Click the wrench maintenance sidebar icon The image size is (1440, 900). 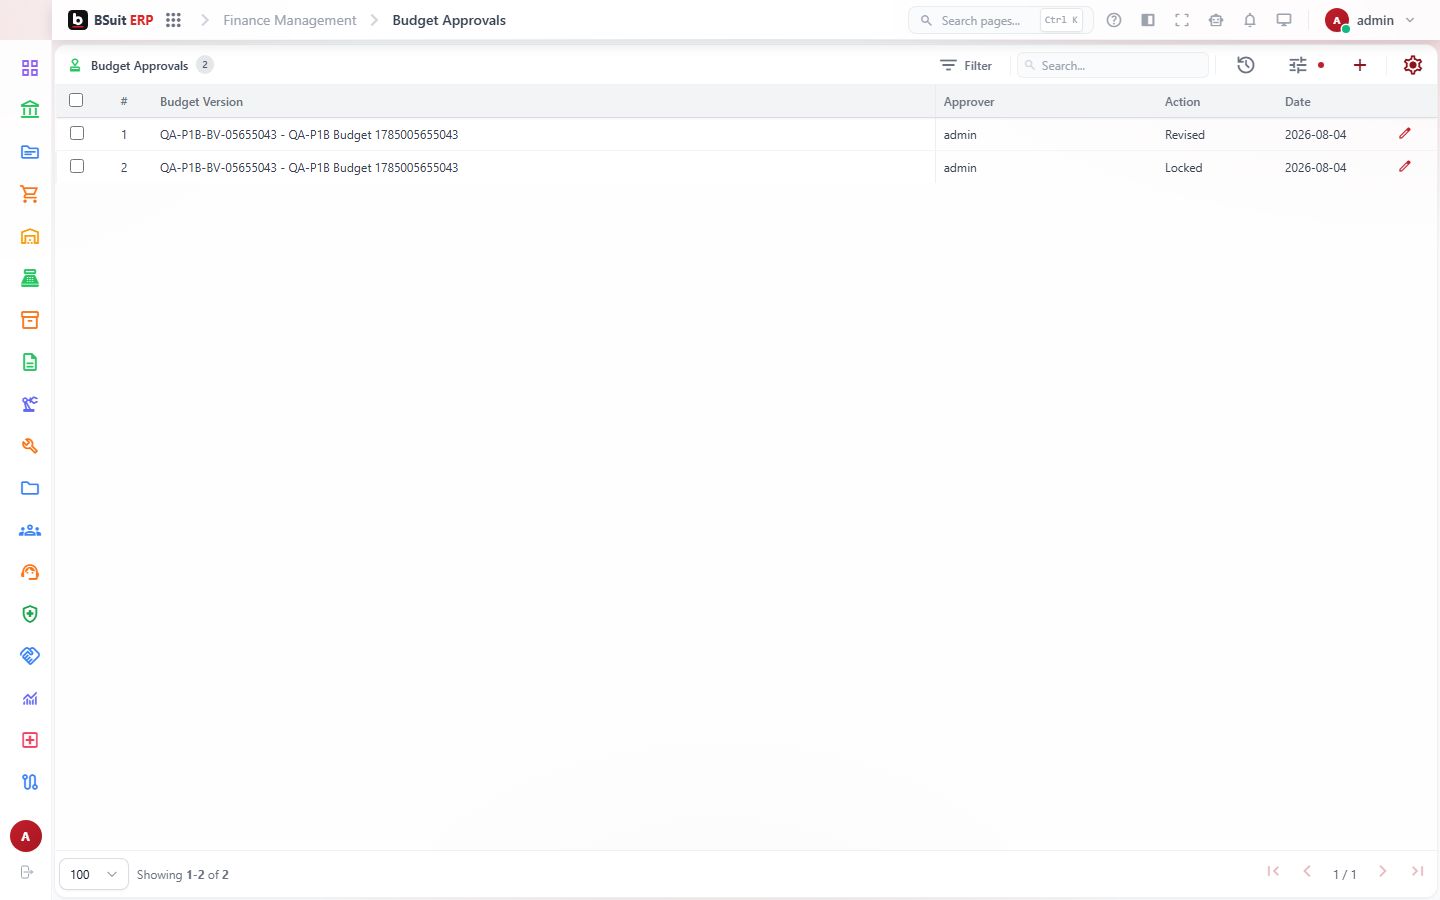point(30,446)
